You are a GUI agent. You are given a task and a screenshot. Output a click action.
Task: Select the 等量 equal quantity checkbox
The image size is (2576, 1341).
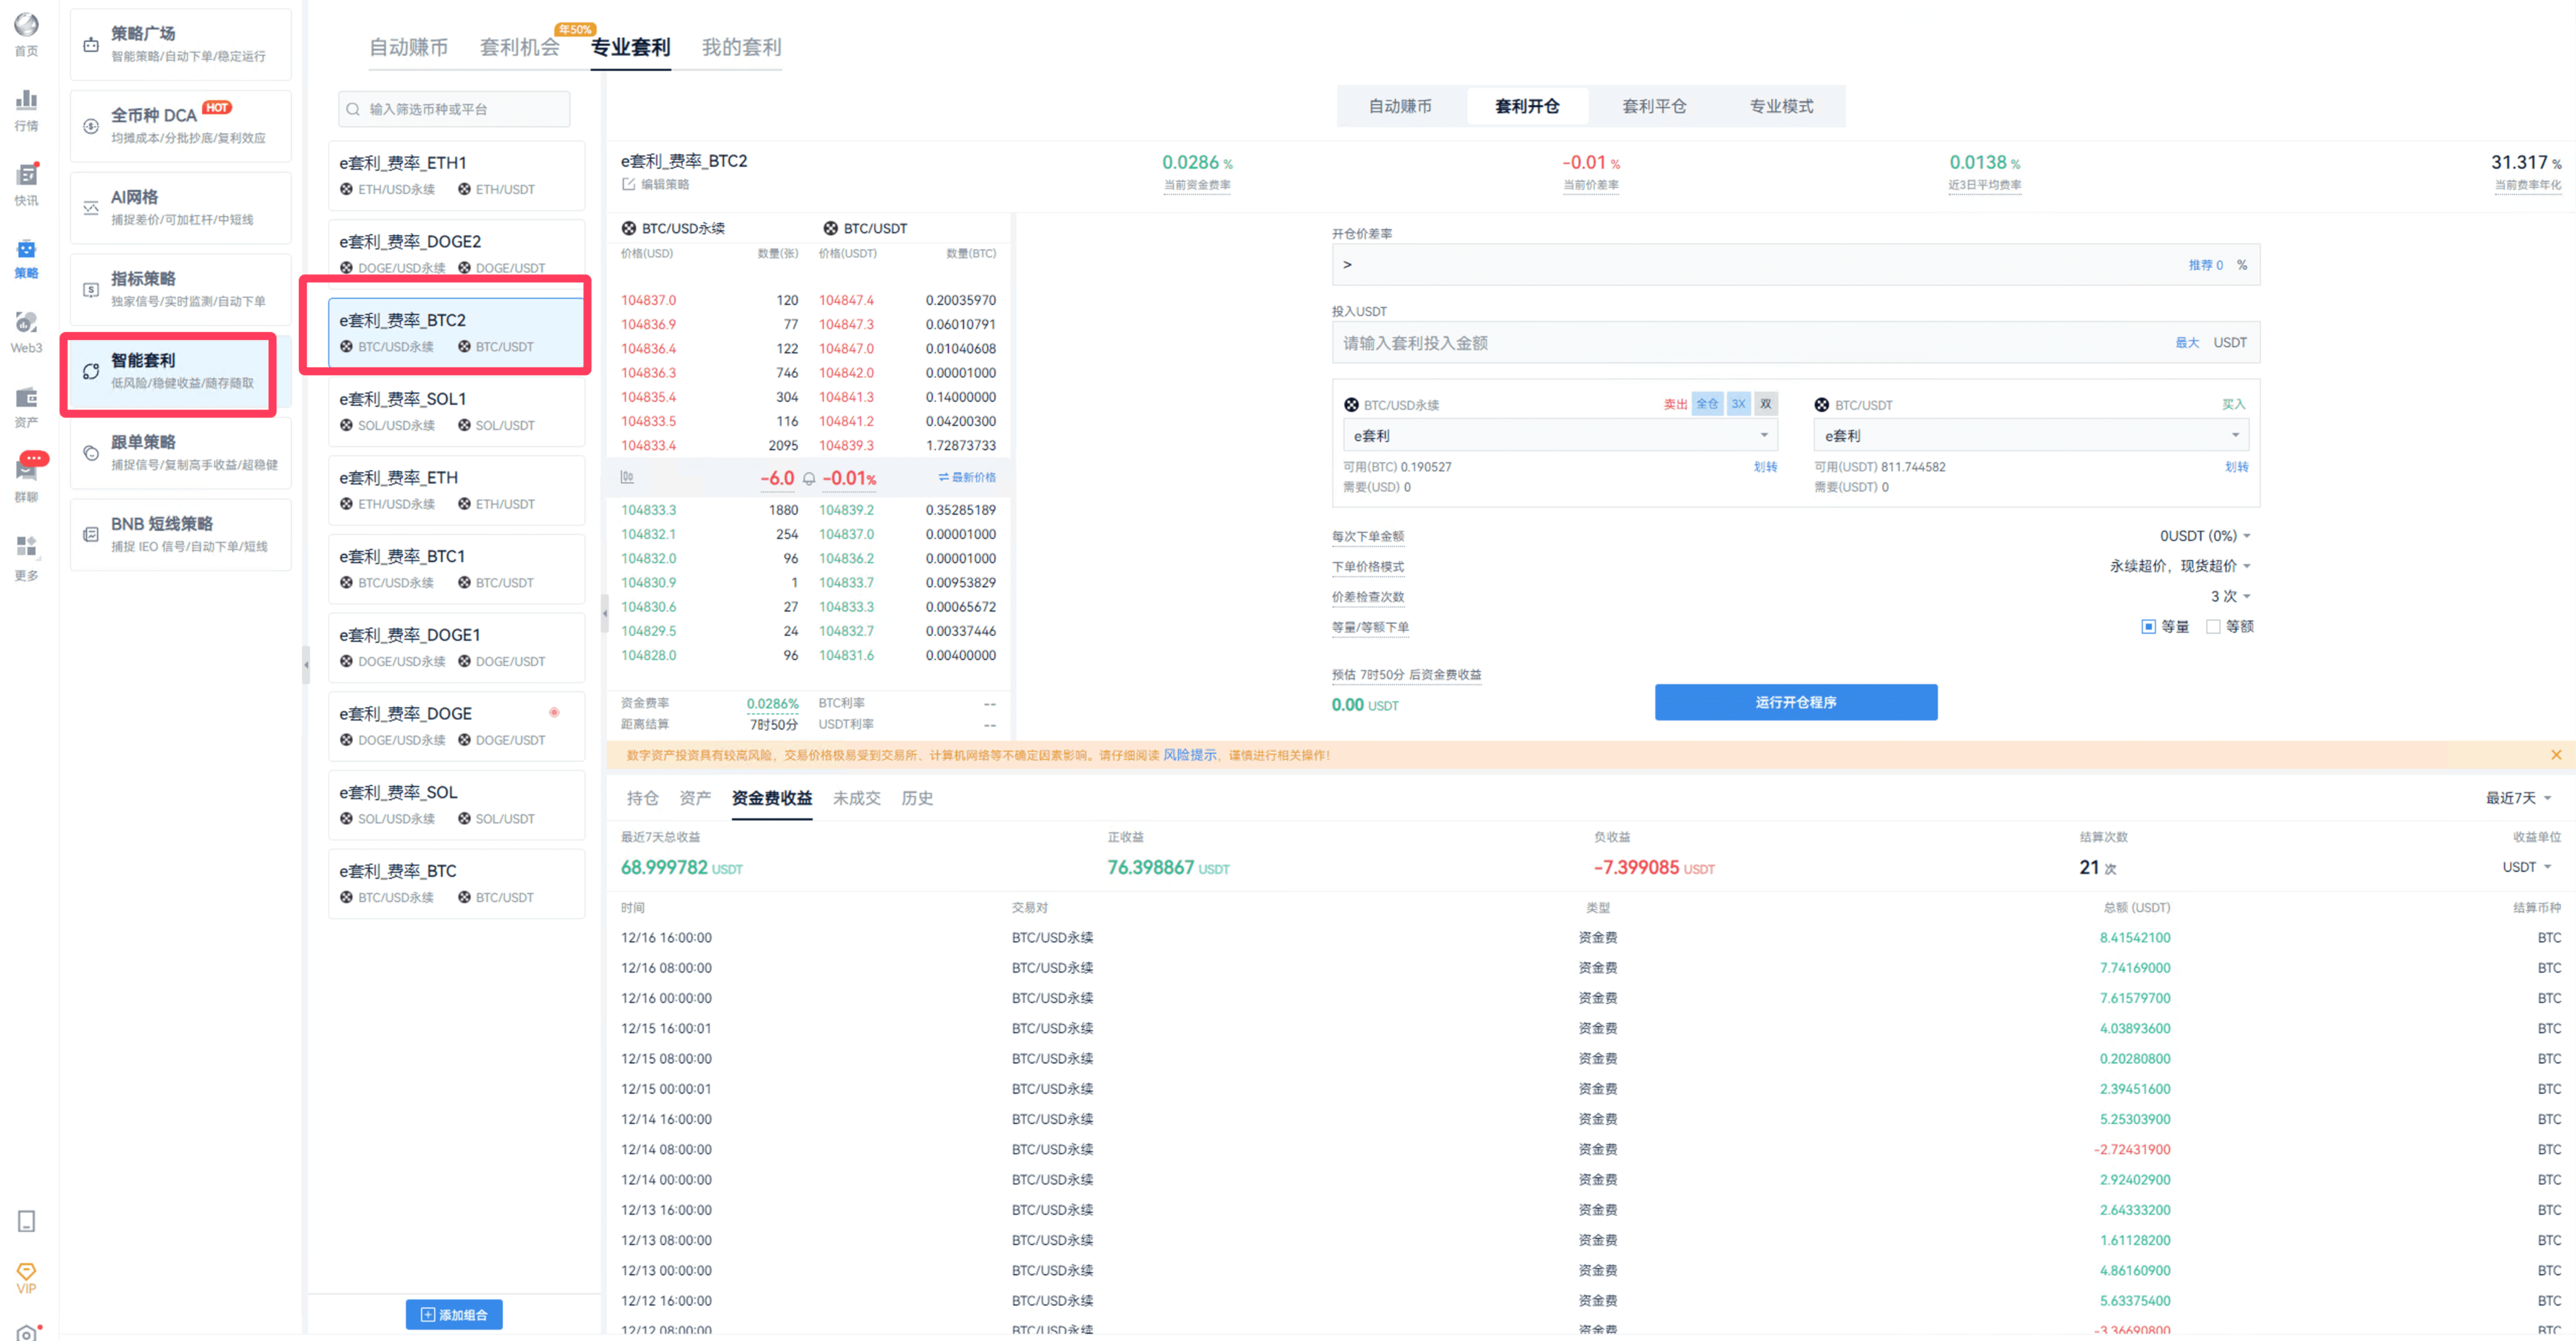(x=2147, y=627)
